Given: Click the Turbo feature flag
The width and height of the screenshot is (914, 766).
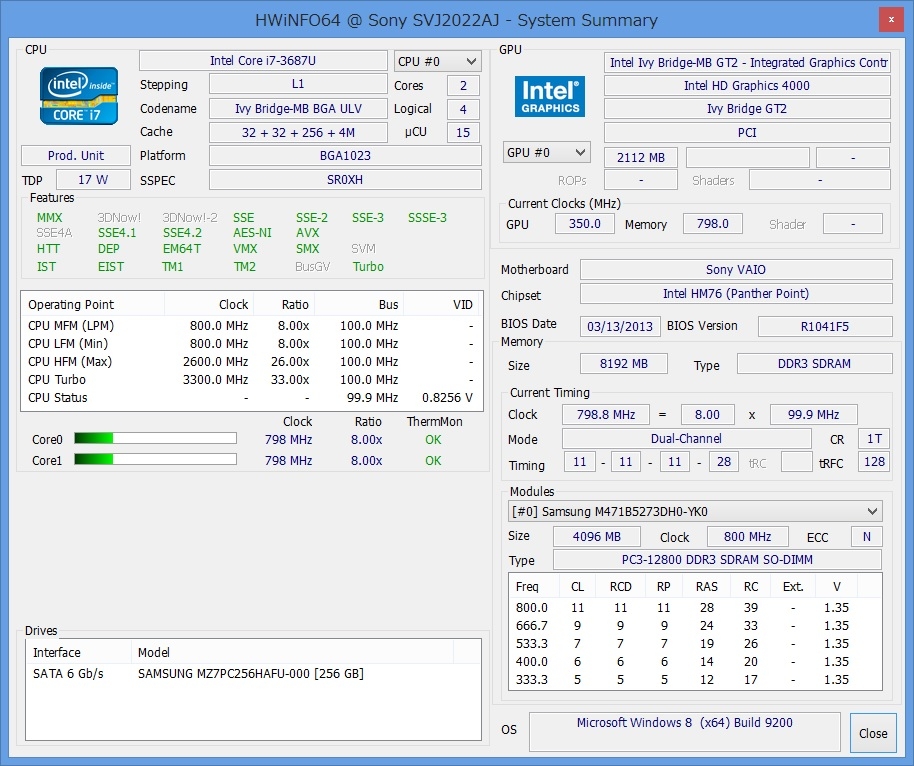Looking at the screenshot, I should click(x=368, y=266).
